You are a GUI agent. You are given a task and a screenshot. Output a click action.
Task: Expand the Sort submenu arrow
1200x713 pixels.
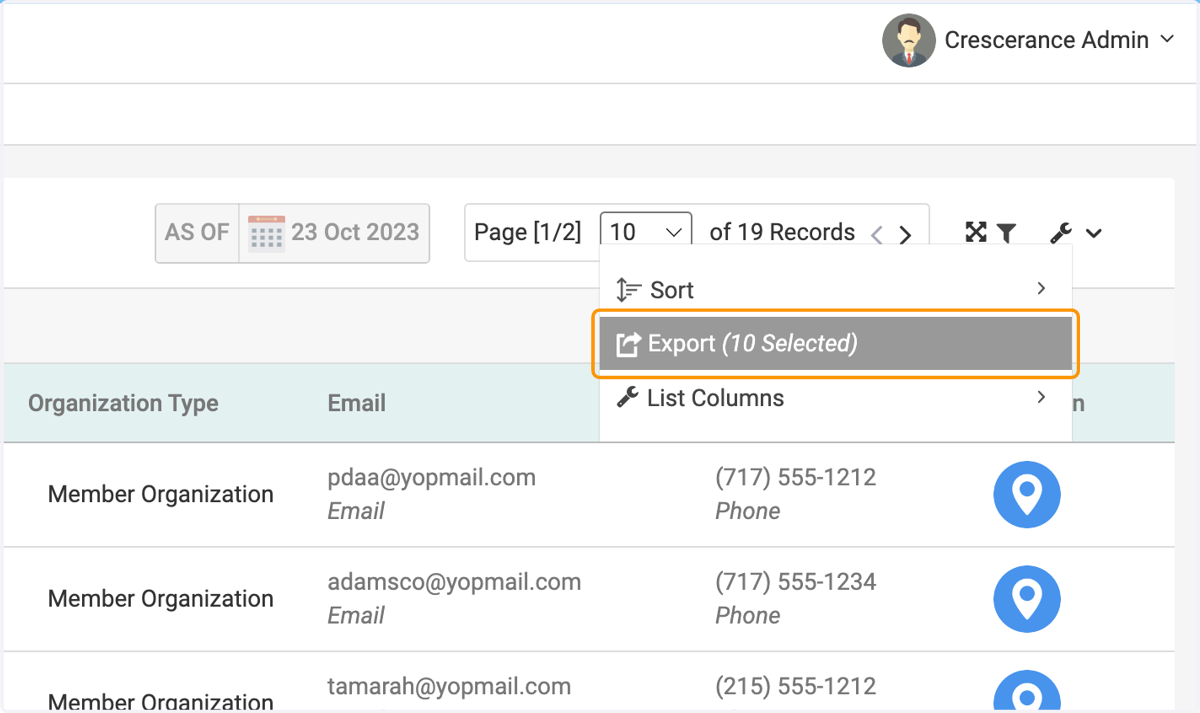point(1041,289)
